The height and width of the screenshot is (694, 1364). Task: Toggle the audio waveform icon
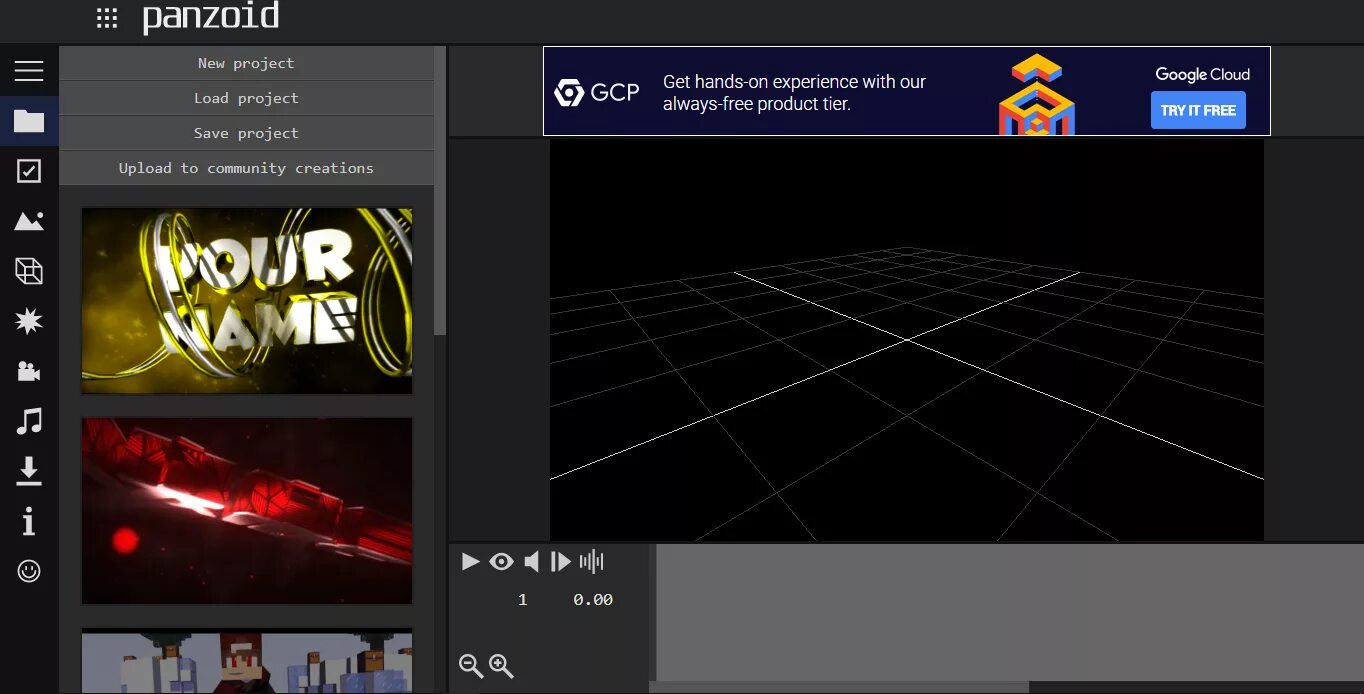coord(592,561)
